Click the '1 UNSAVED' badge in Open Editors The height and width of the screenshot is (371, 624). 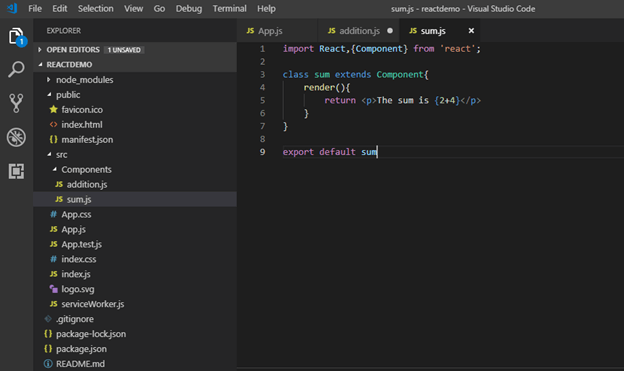(124, 50)
